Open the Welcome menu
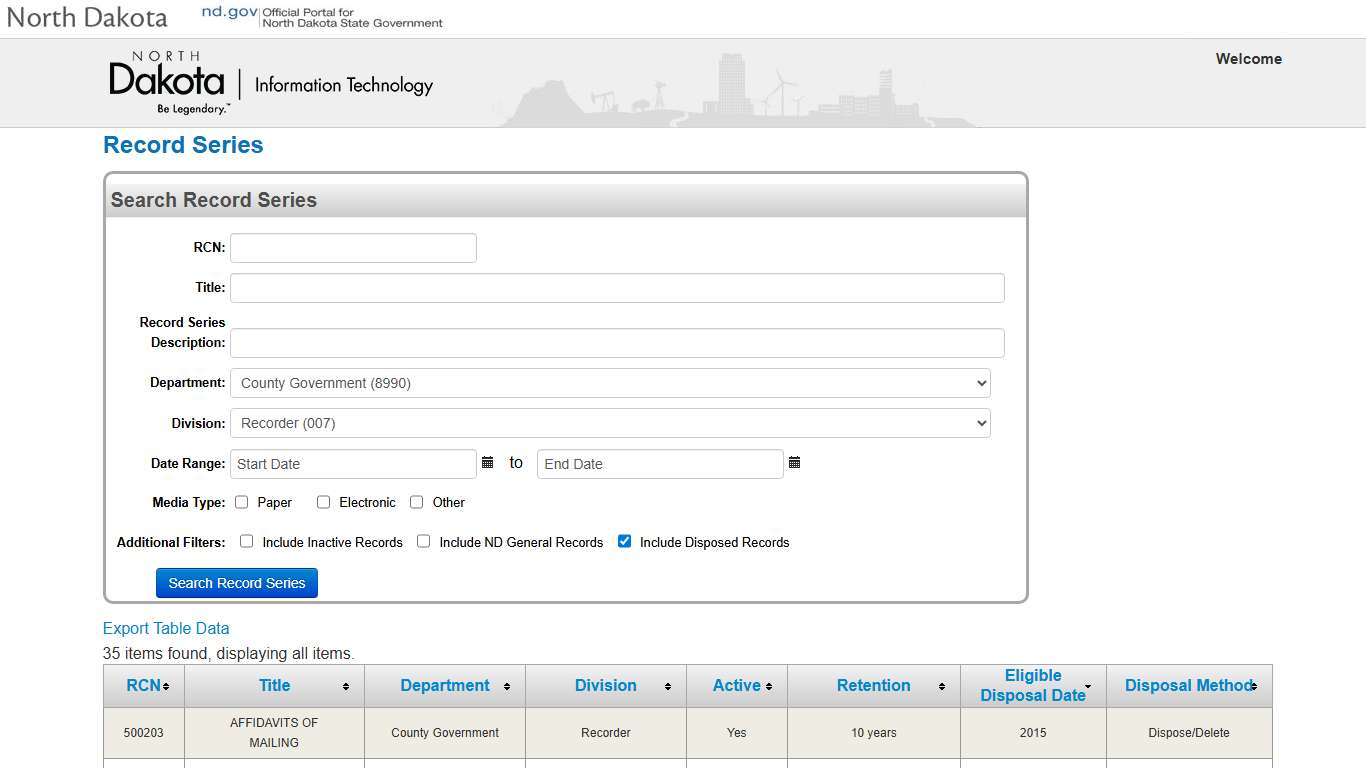 (1248, 59)
